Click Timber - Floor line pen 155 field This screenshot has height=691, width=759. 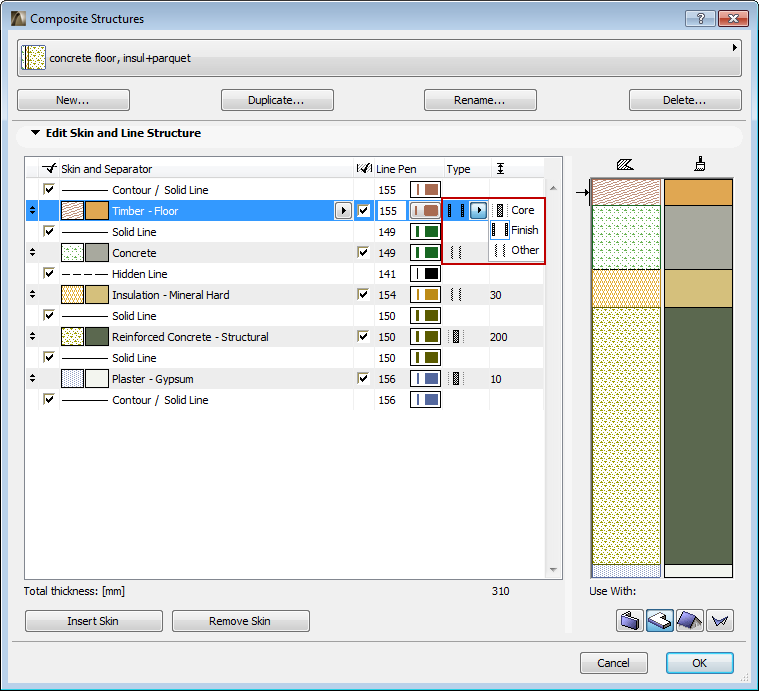(x=391, y=211)
